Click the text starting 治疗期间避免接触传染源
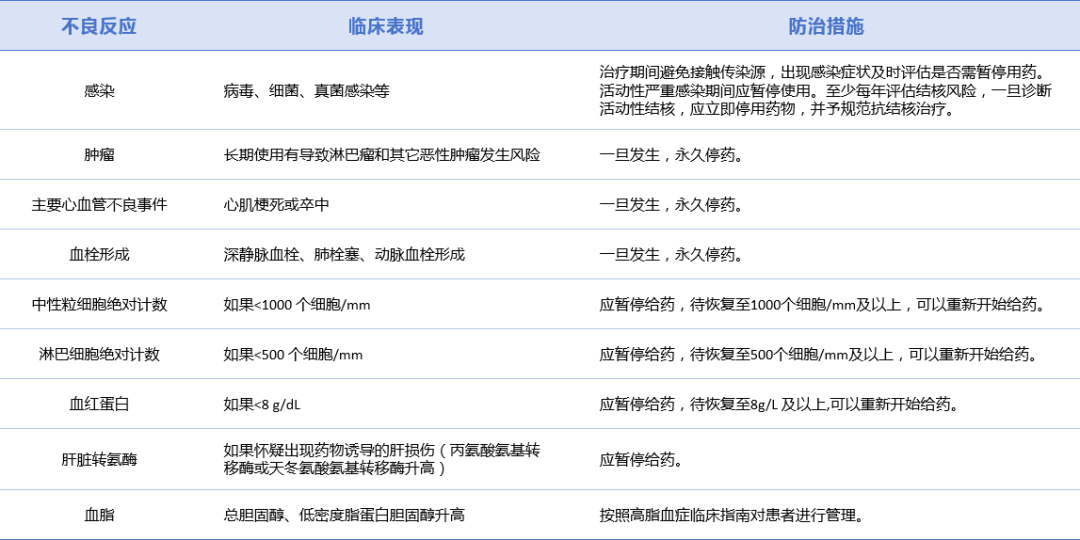 click(x=826, y=90)
